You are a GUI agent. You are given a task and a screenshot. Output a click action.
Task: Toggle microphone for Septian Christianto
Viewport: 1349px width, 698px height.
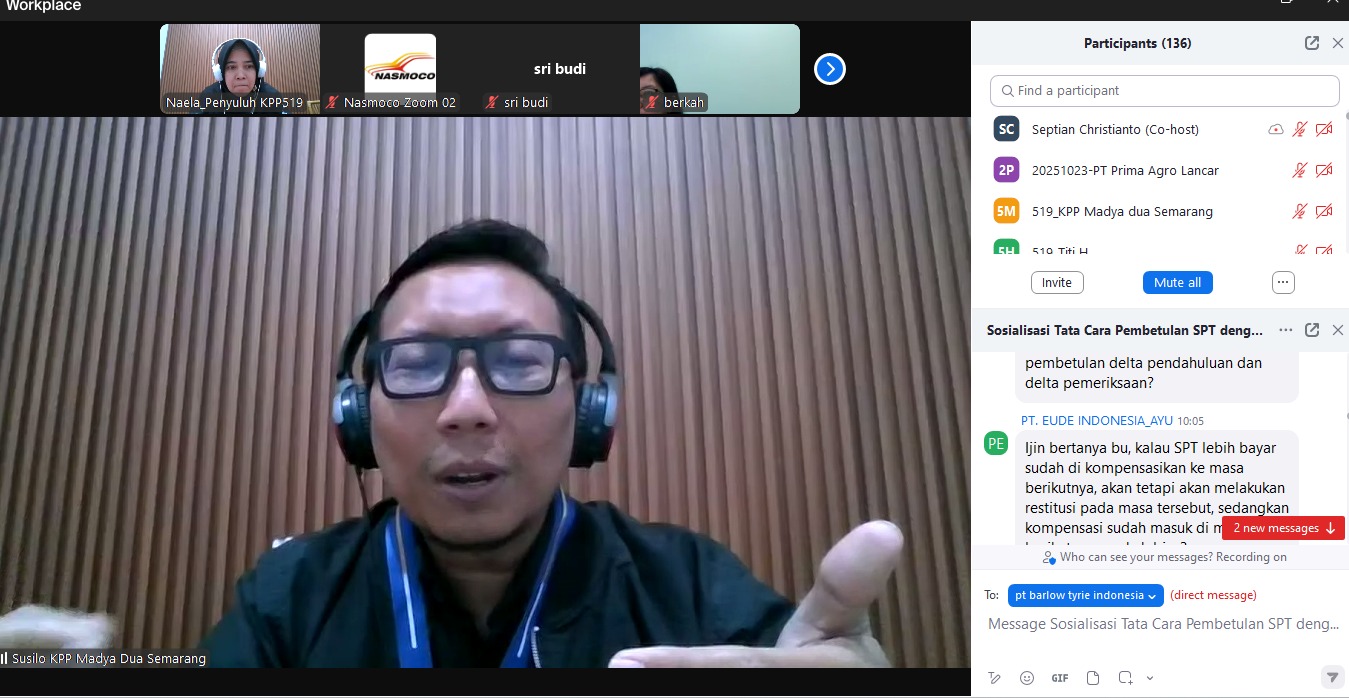pyautogui.click(x=1299, y=129)
